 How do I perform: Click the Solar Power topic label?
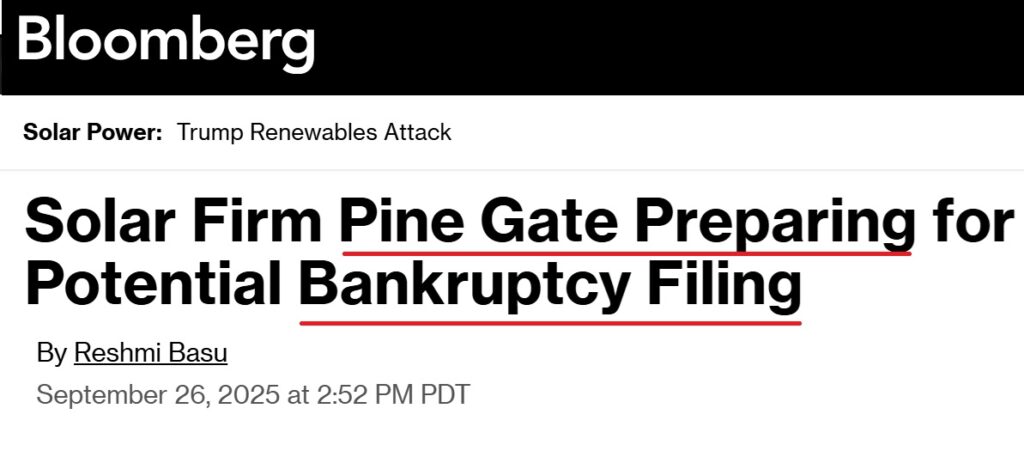tap(92, 132)
